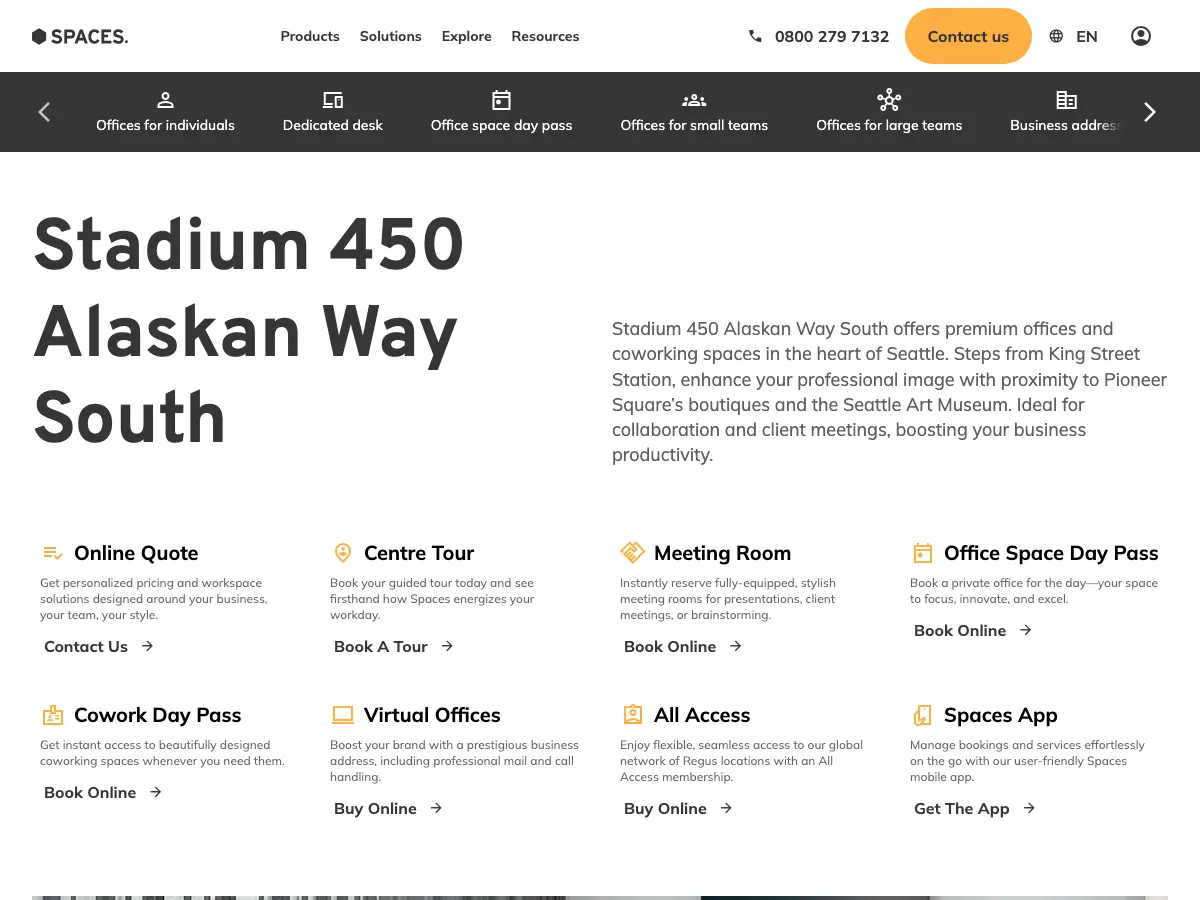Screen dimensions: 1200x900
Task: Open the user account icon
Action: coord(1141,36)
